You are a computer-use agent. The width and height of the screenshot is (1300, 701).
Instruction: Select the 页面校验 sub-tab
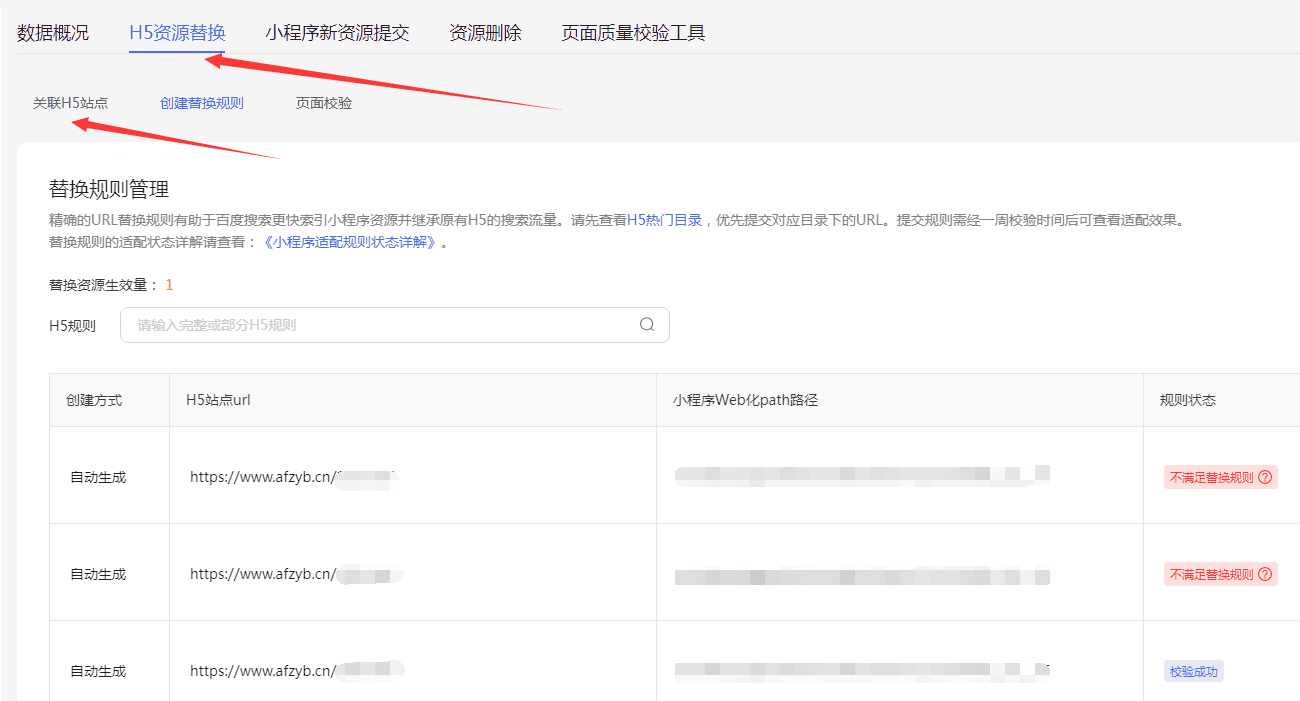323,102
